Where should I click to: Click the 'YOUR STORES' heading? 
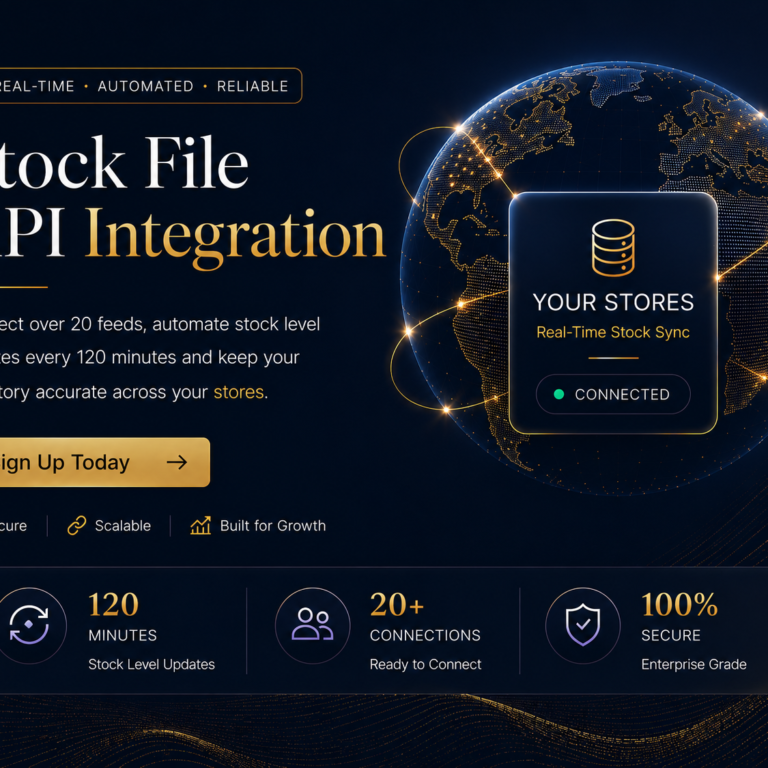pyautogui.click(x=613, y=302)
